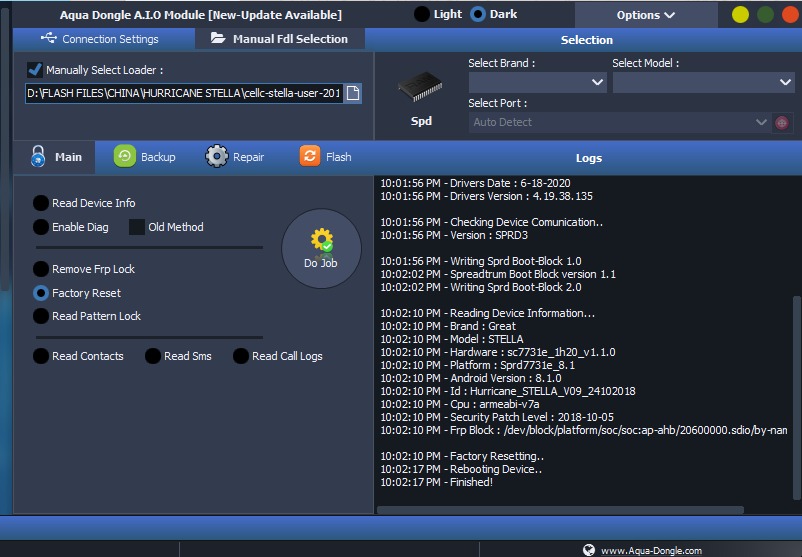
Task: Toggle the Old Method checkbox
Action: [137, 227]
